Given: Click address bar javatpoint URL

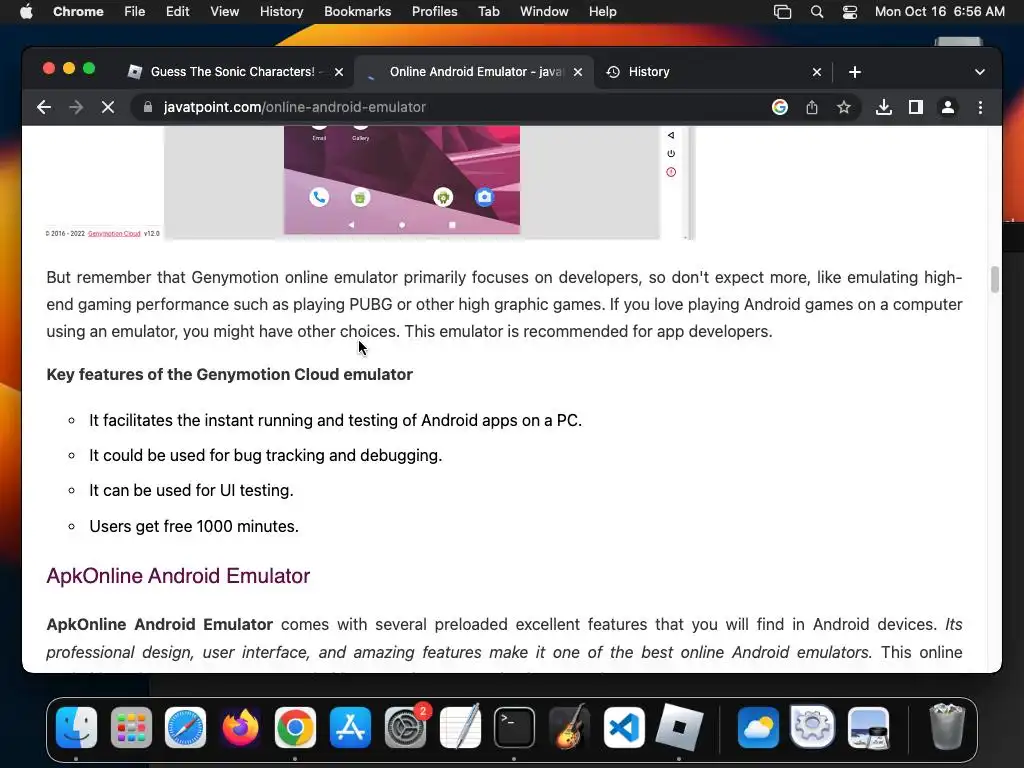Looking at the screenshot, I should (295, 107).
